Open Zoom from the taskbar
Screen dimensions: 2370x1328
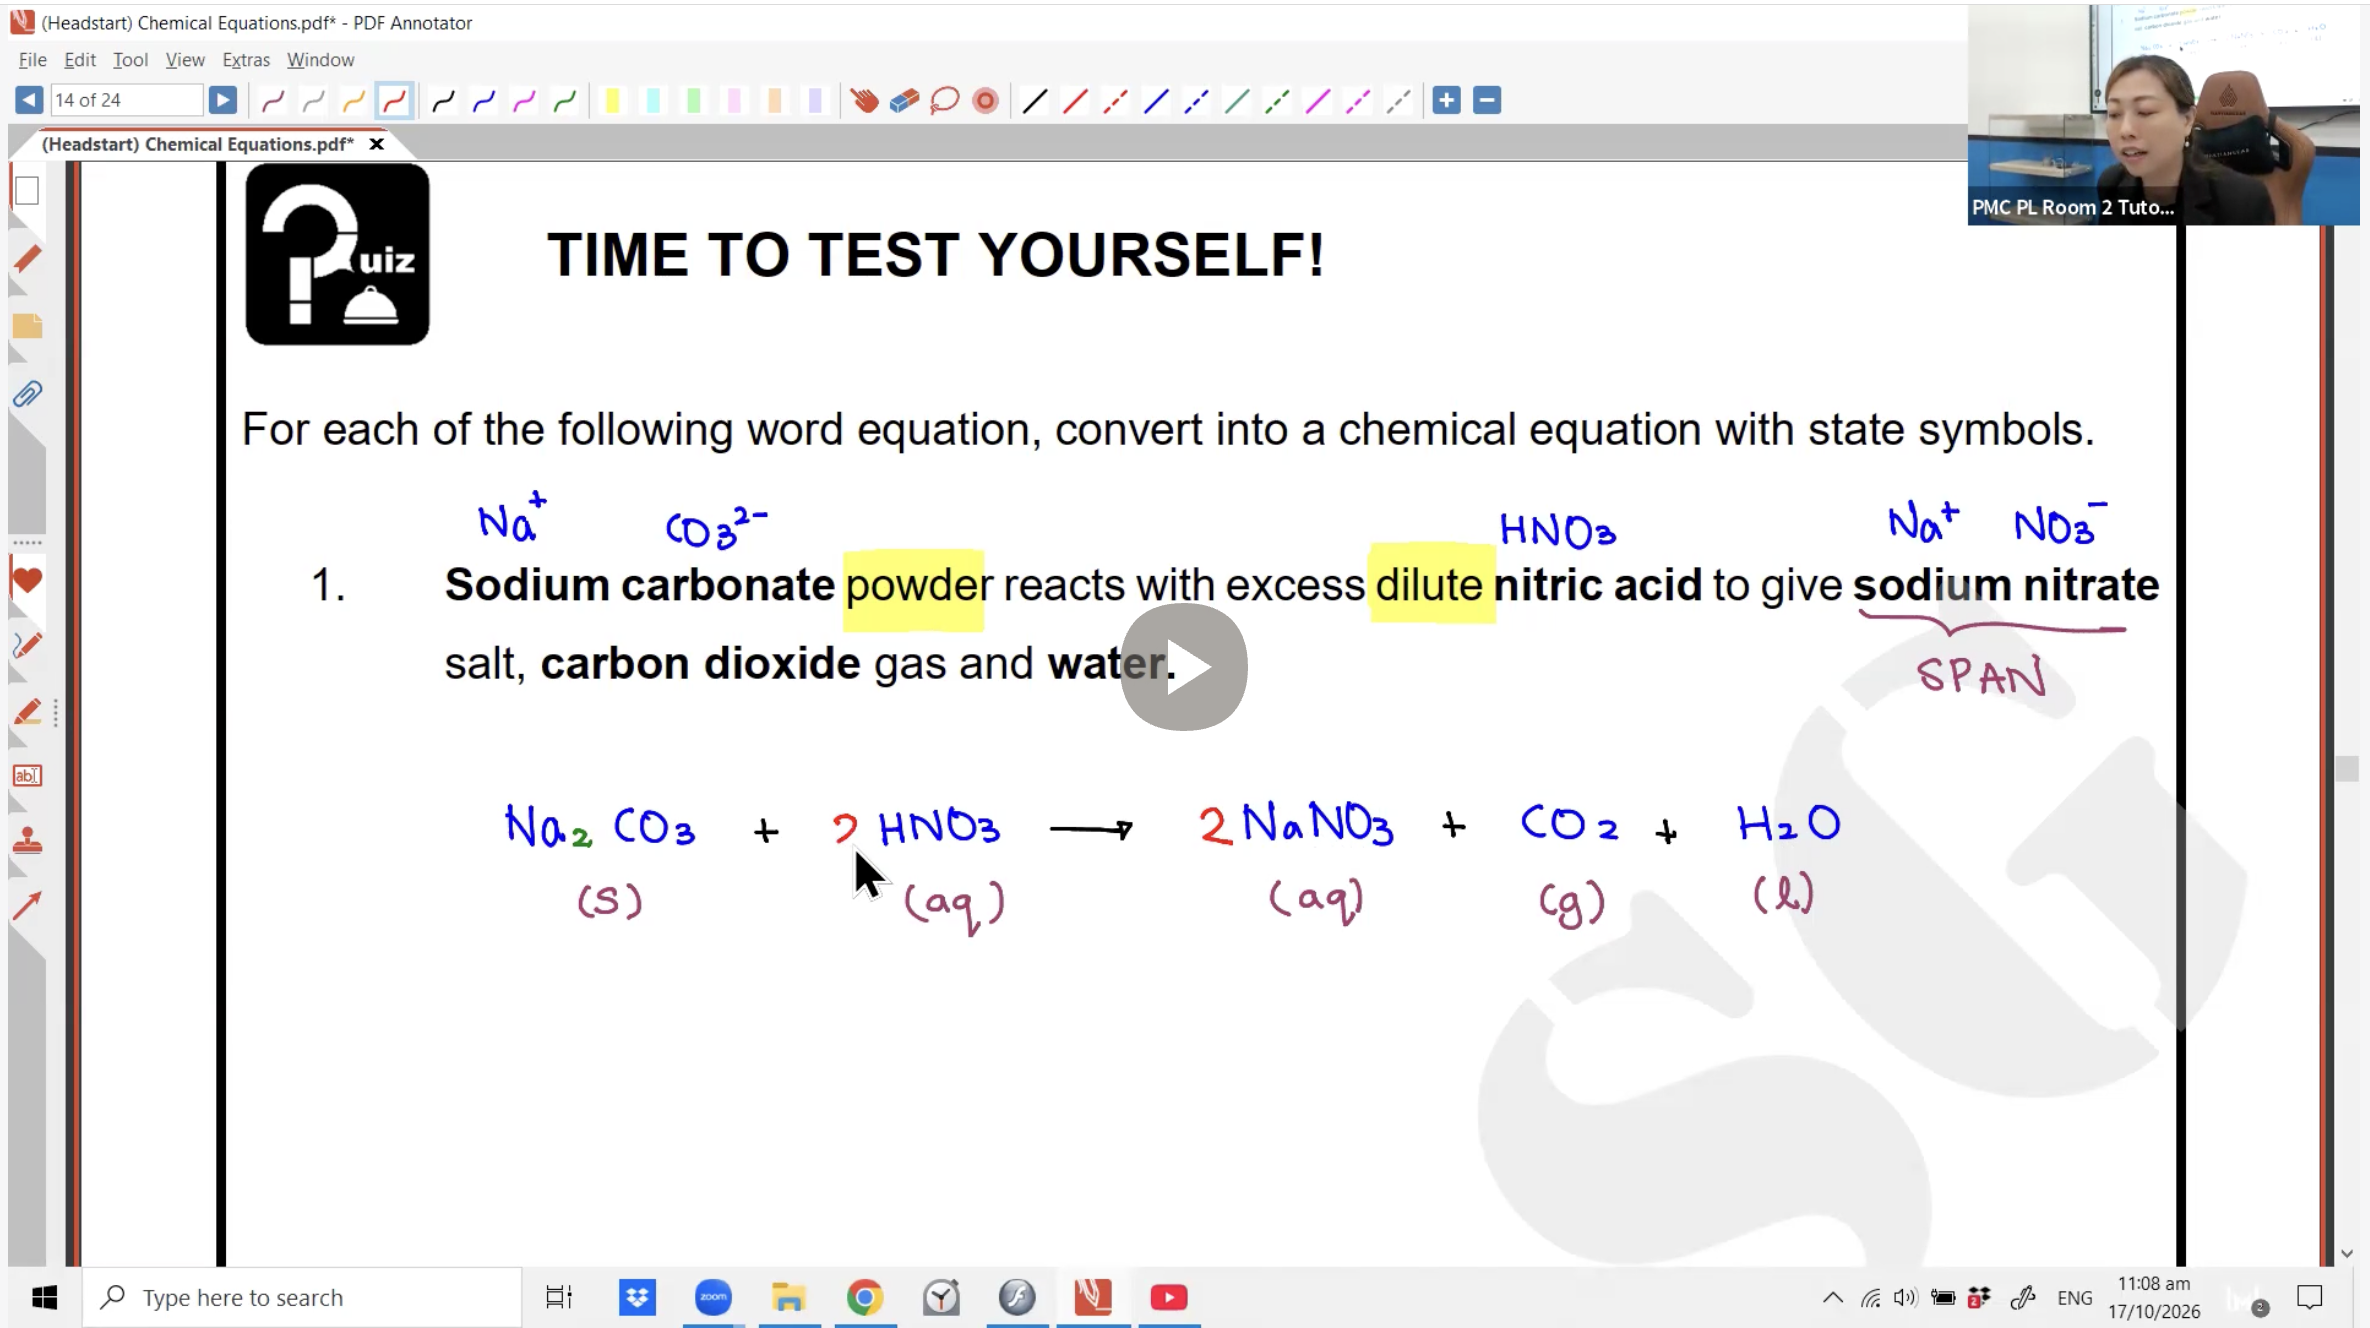(x=713, y=1297)
